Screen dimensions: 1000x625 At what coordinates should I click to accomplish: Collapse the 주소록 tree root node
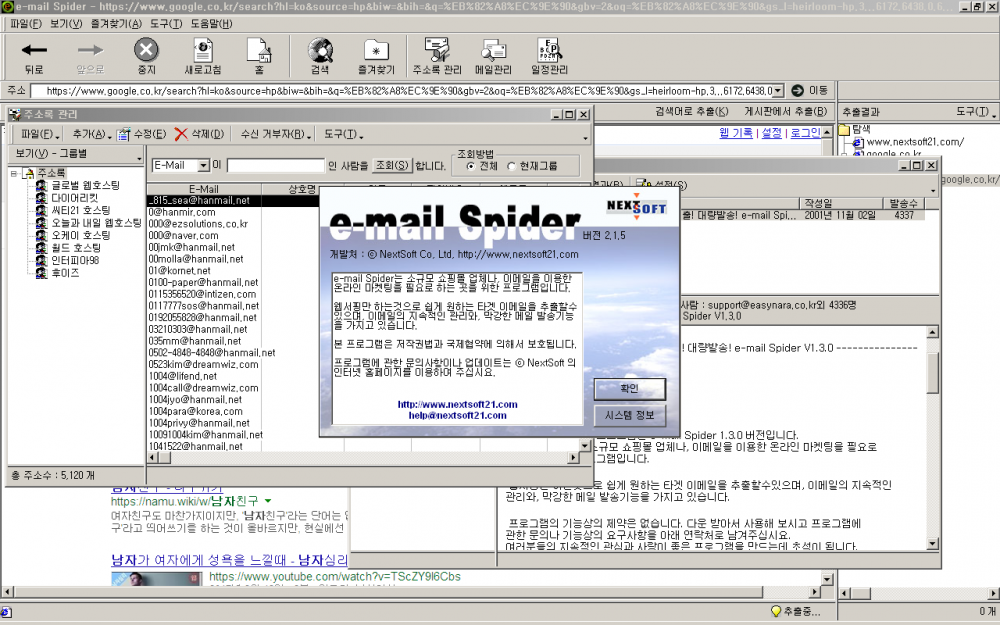point(15,173)
